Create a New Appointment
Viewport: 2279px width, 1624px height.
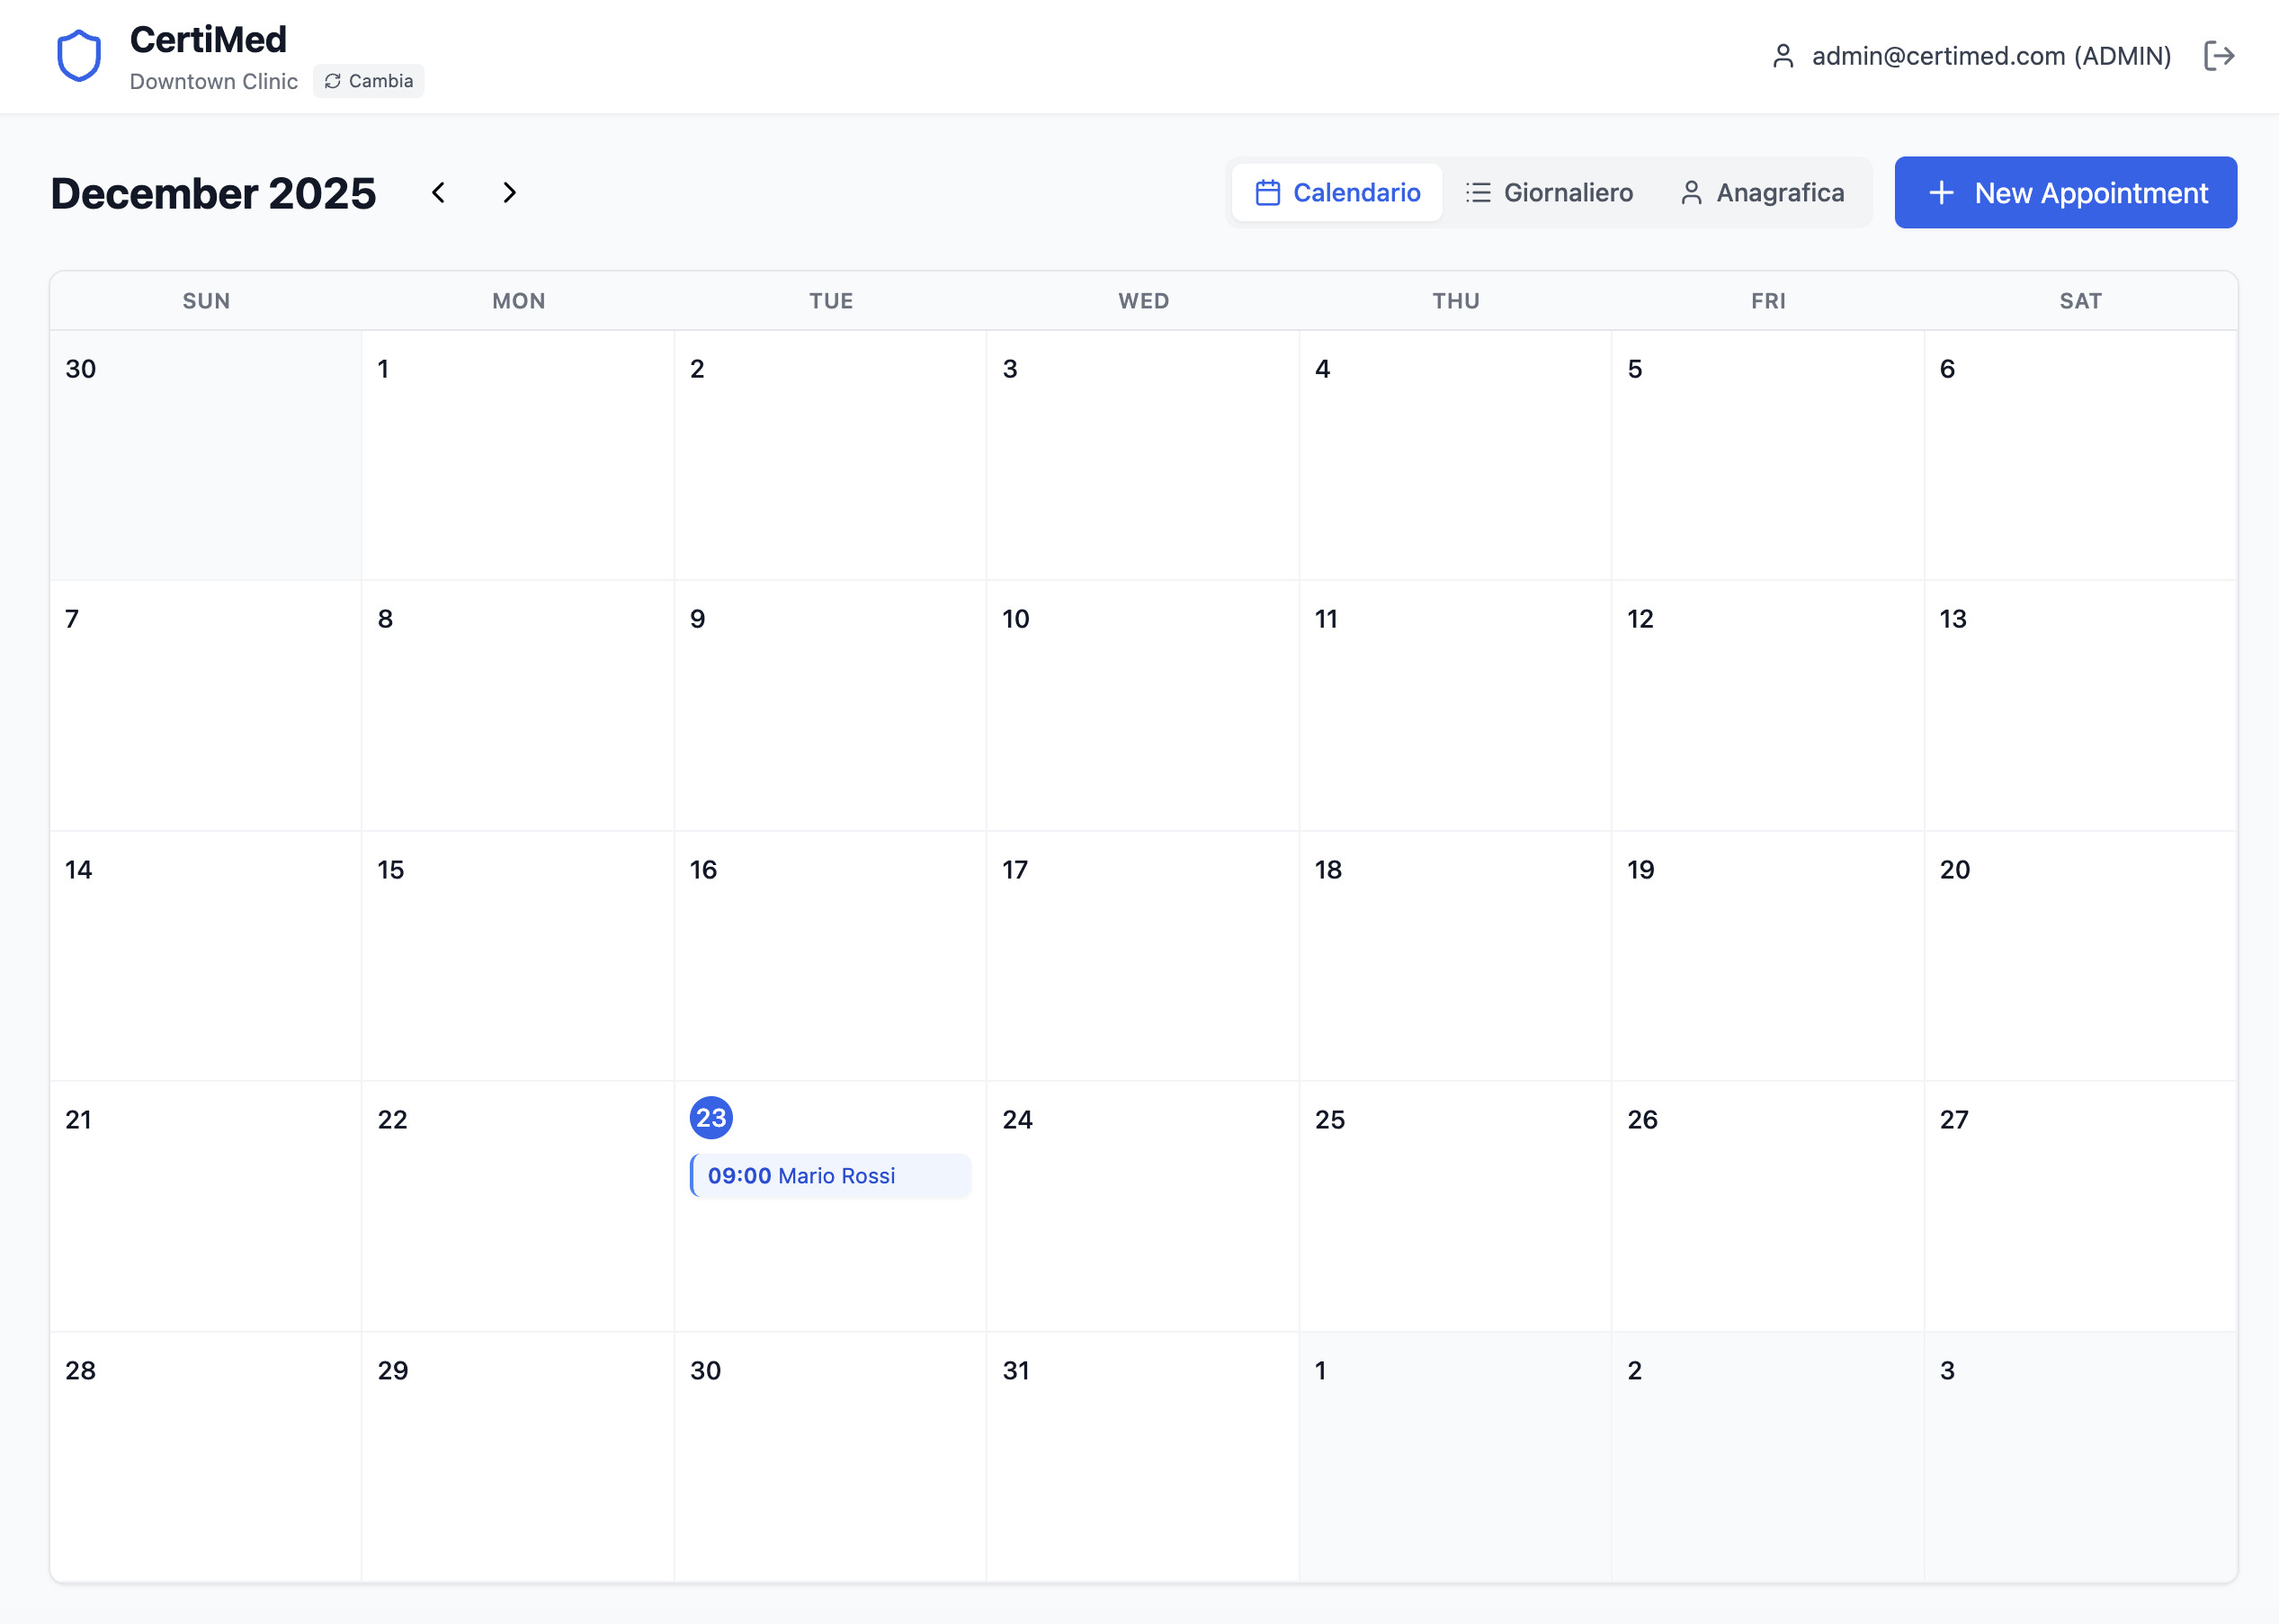pyautogui.click(x=2065, y=192)
